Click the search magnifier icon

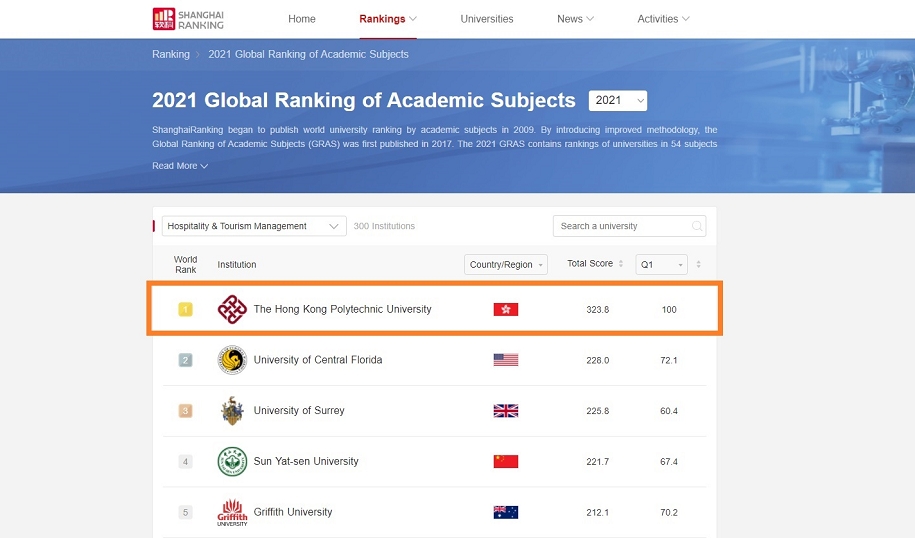[x=697, y=226]
